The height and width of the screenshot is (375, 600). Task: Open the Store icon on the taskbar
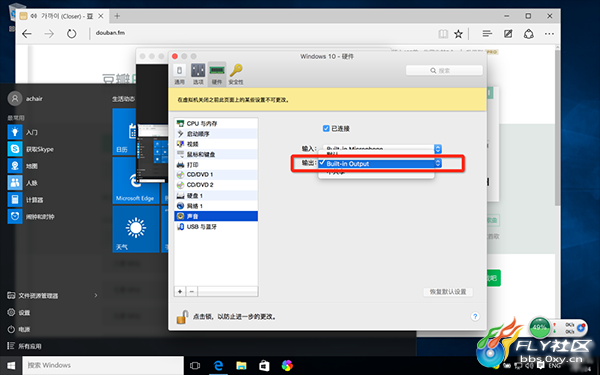click(264, 365)
